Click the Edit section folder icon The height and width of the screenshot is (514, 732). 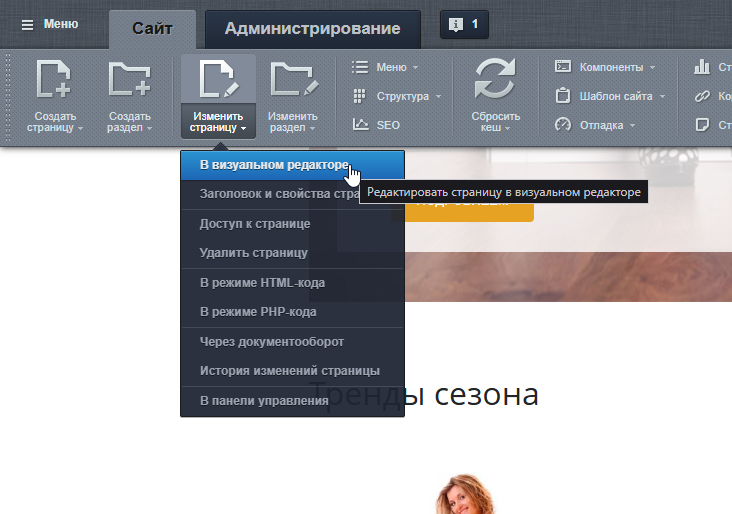292,81
